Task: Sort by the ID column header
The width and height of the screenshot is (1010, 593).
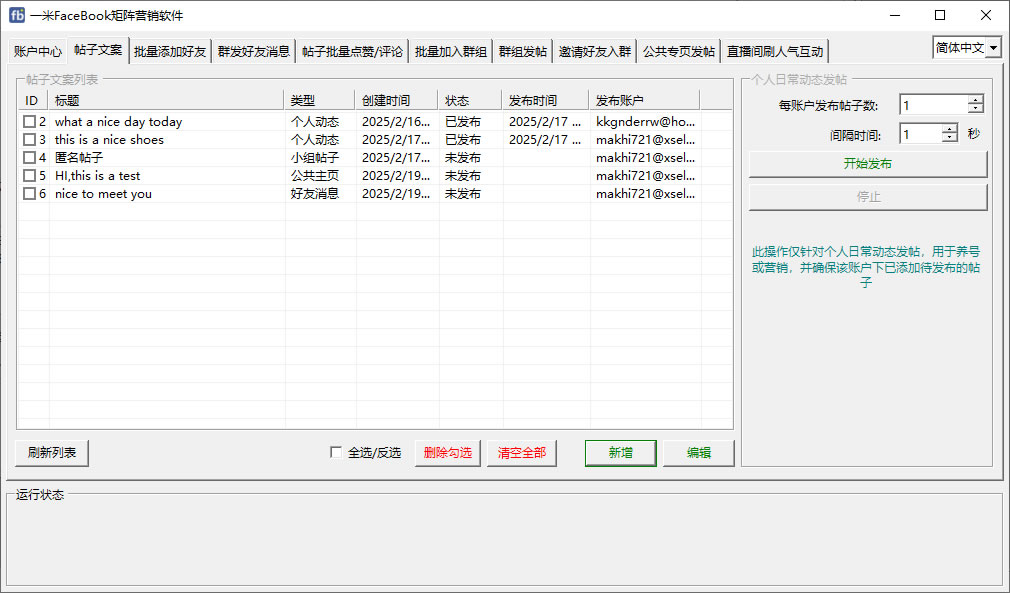Action: pyautogui.click(x=33, y=100)
